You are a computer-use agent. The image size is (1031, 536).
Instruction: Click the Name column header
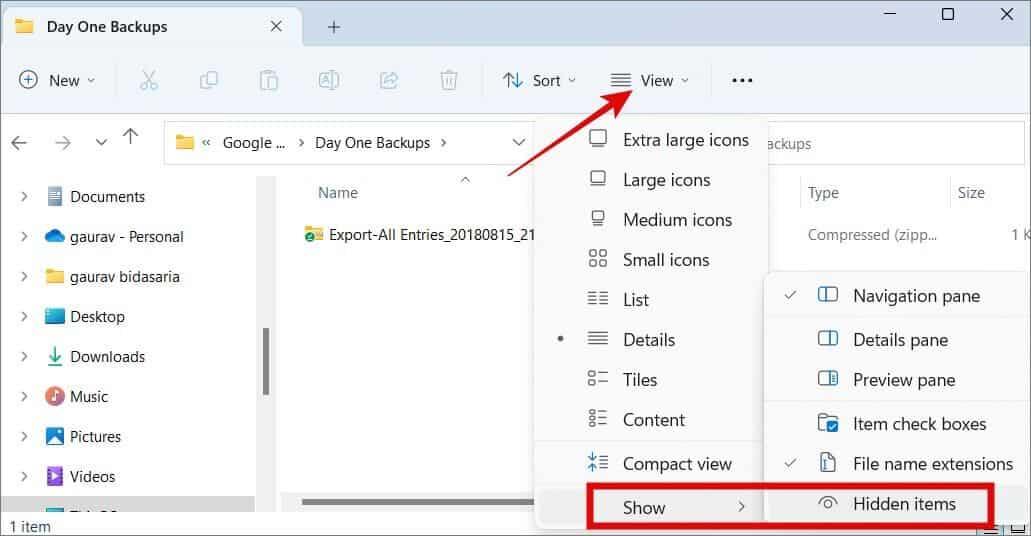[x=338, y=193]
